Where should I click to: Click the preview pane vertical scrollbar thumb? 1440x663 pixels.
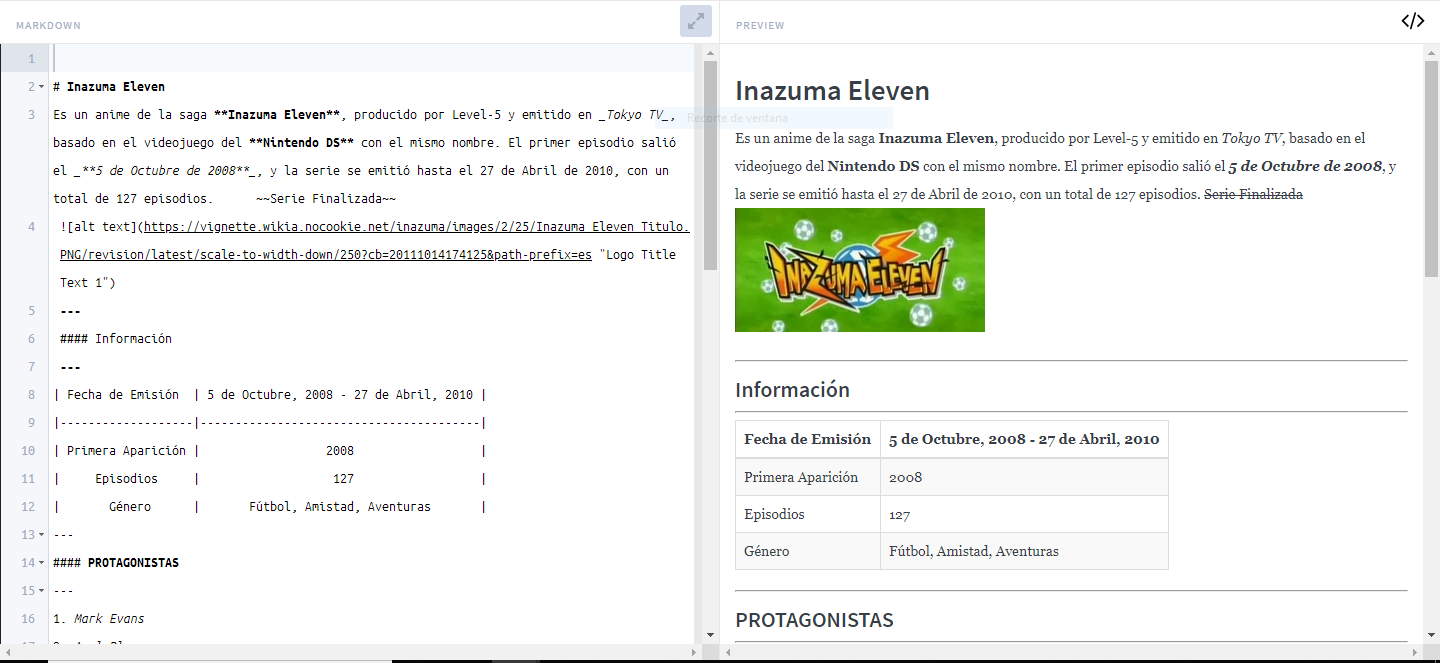coord(1431,168)
